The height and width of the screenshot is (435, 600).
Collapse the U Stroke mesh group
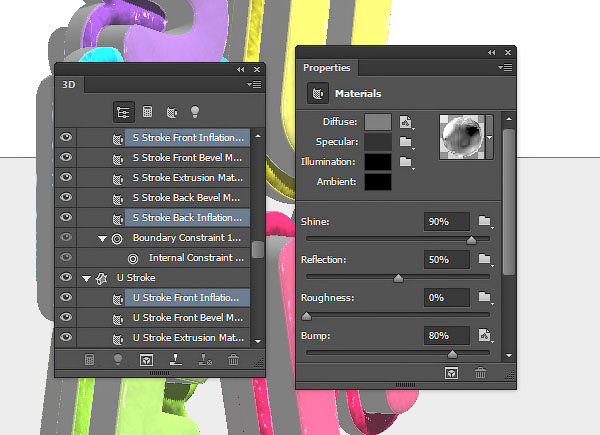pos(86,279)
